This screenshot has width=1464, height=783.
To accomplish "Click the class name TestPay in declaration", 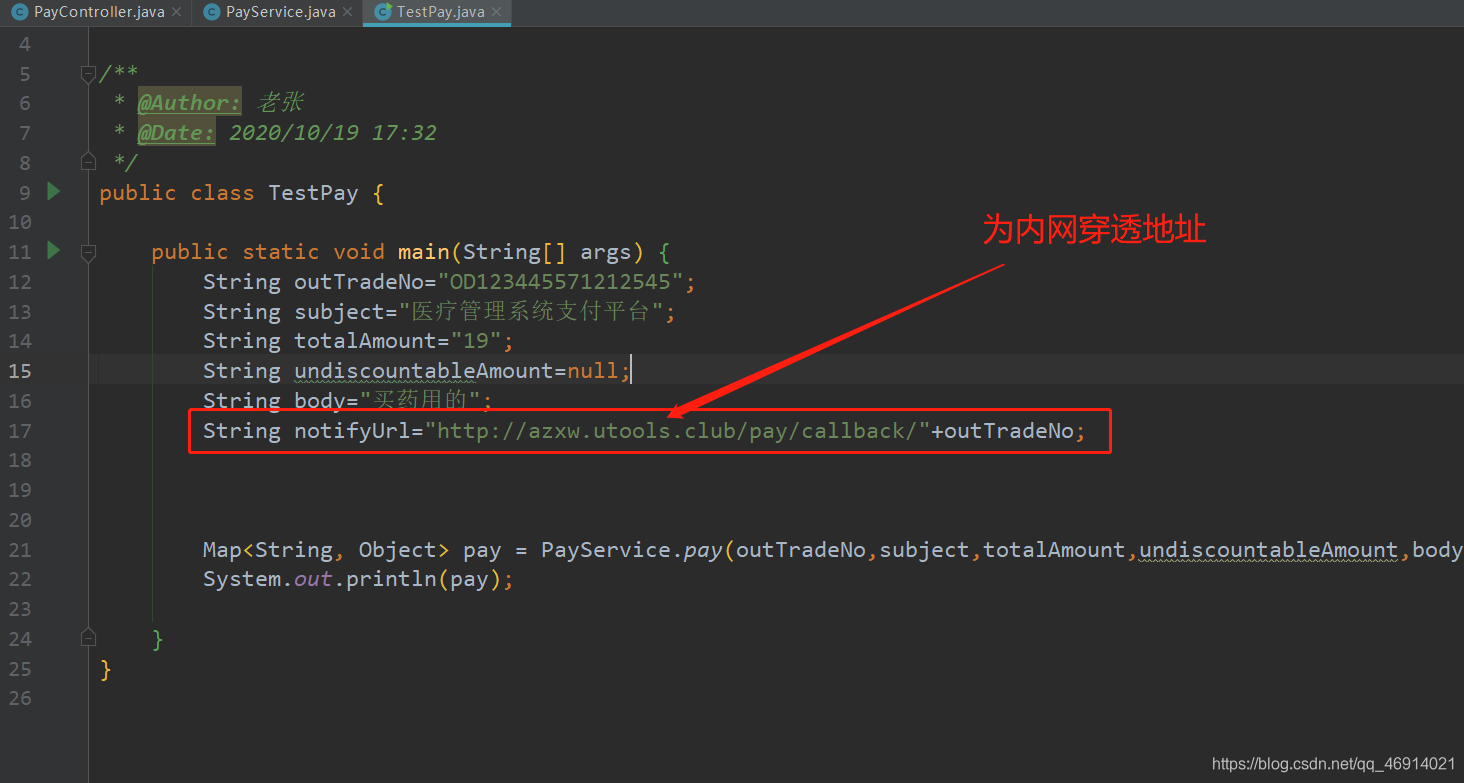I will (313, 193).
